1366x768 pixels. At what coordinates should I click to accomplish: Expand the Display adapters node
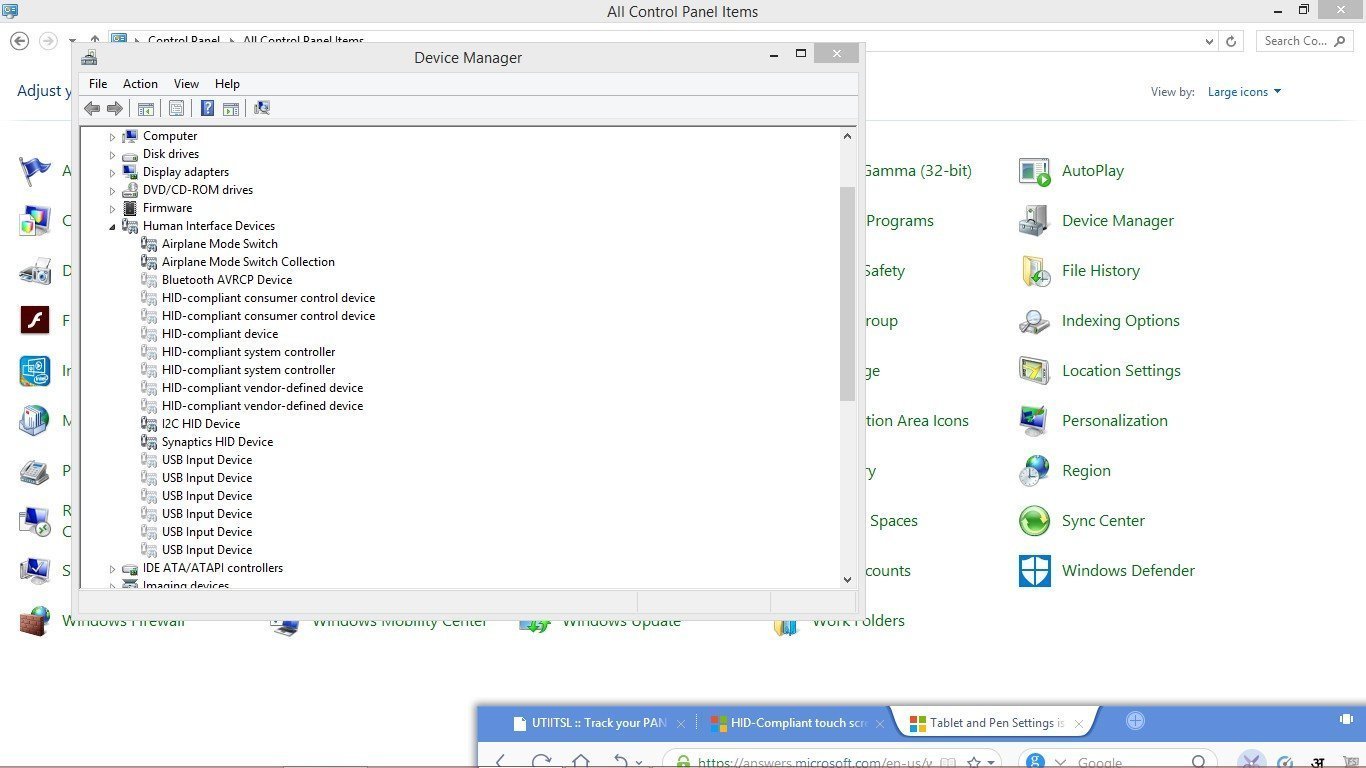click(113, 173)
